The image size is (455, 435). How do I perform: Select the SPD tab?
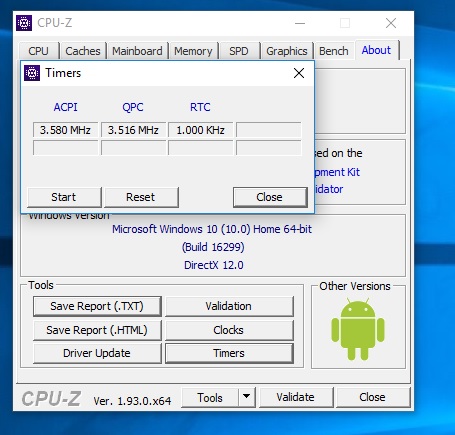click(239, 51)
